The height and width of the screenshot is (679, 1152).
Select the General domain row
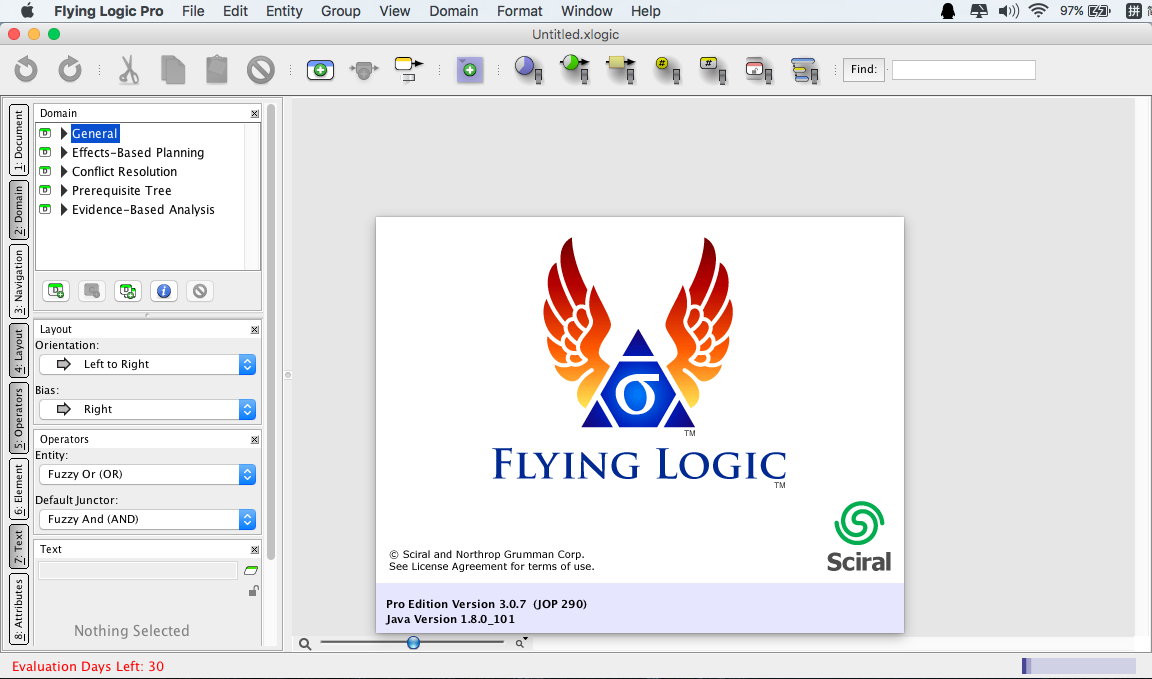95,134
